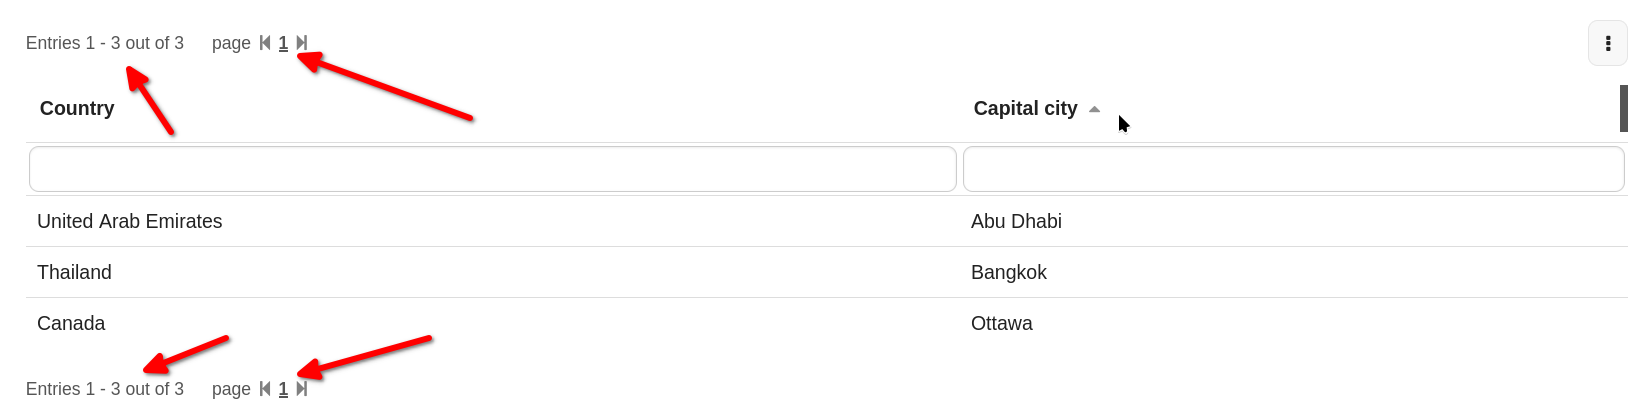Select the United Arab Emirates cell
Screen dimensions: 1646x413
pos(130,221)
